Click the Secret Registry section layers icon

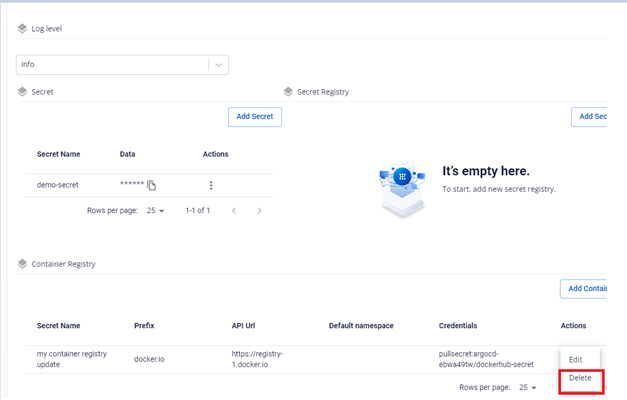click(x=288, y=92)
